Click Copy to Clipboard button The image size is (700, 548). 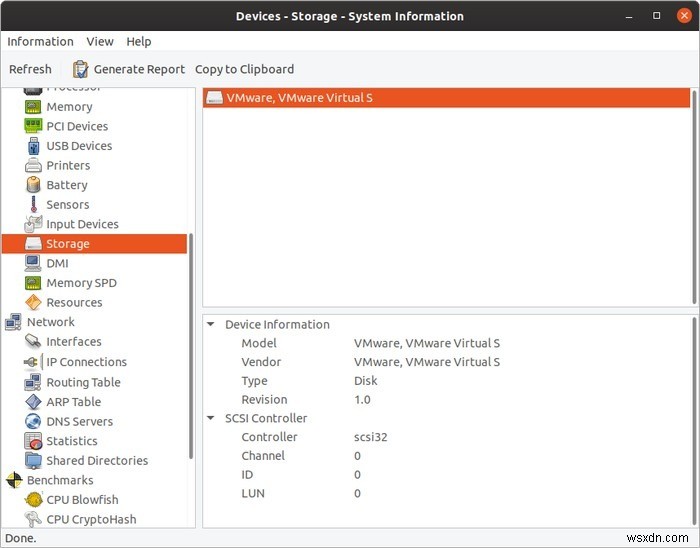tap(244, 69)
